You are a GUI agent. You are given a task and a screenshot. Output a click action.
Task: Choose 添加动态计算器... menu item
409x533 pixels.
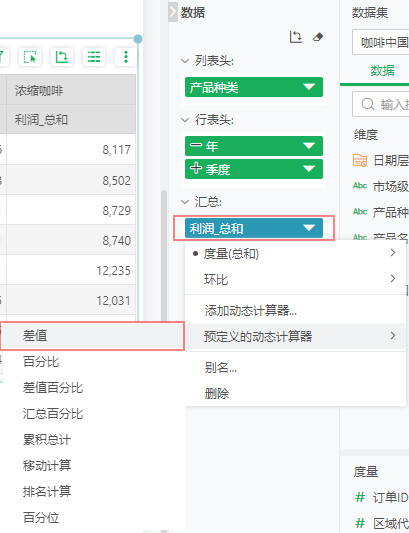[295, 310]
